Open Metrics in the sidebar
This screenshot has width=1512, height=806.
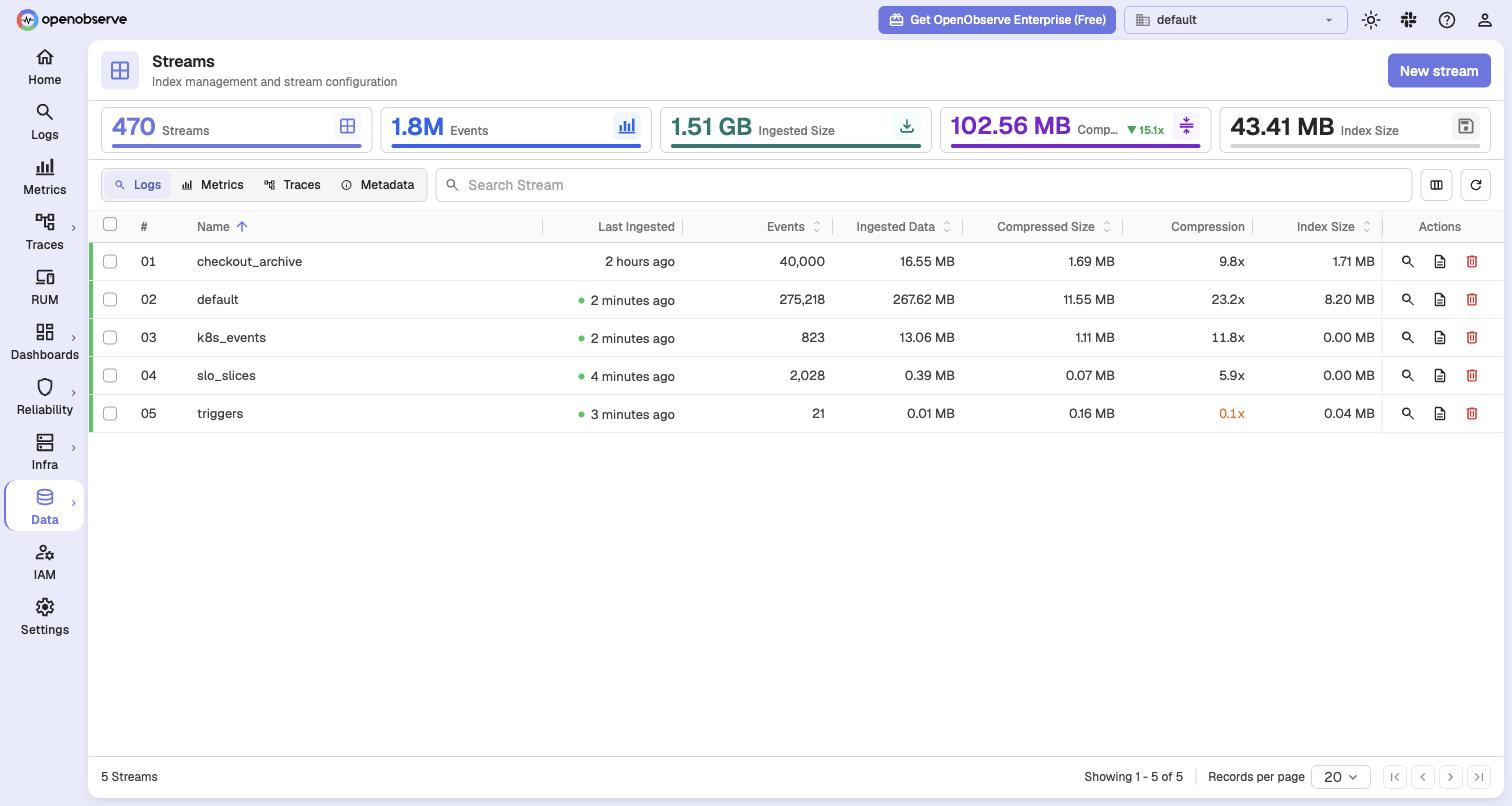[x=44, y=177]
